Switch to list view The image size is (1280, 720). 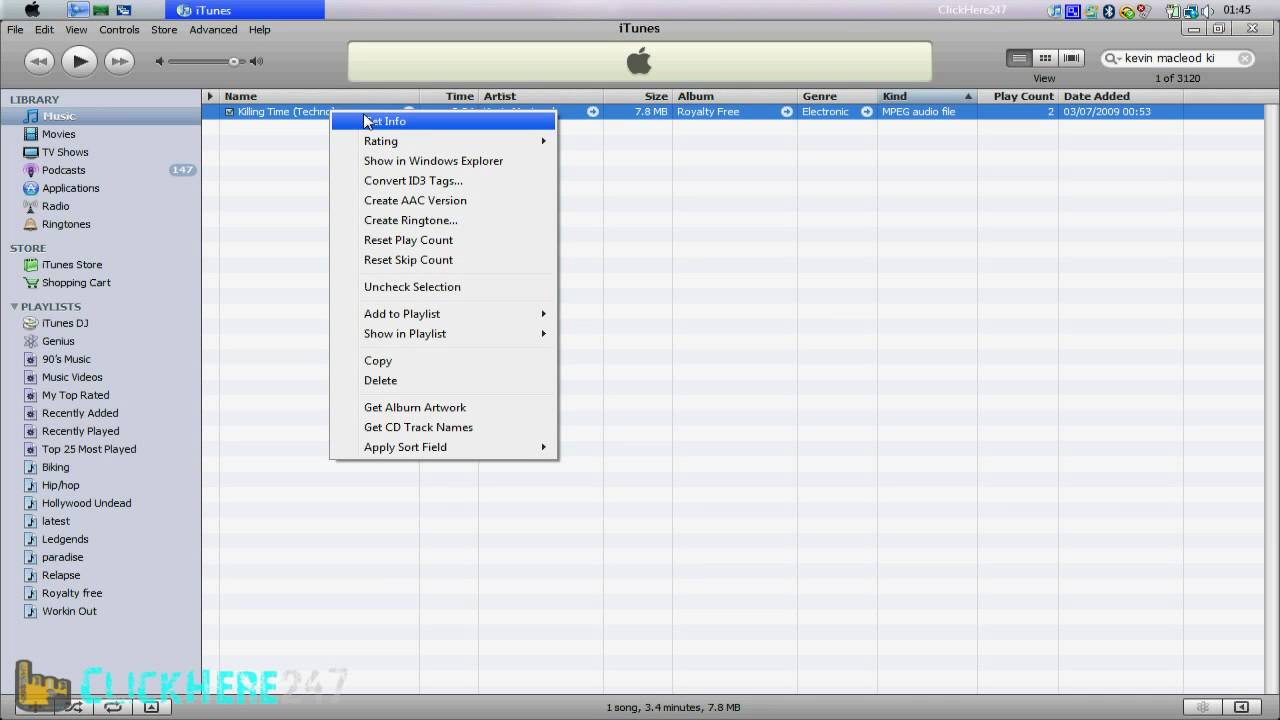coord(1019,58)
